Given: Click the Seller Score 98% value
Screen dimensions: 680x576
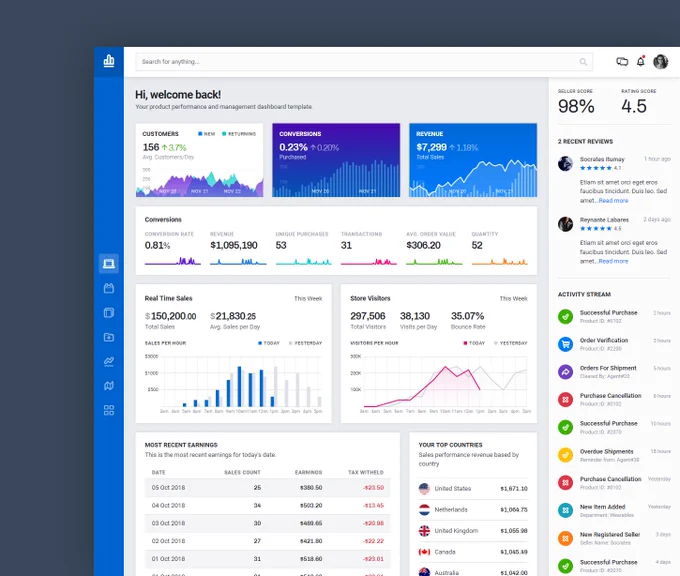Looking at the screenshot, I should [576, 106].
